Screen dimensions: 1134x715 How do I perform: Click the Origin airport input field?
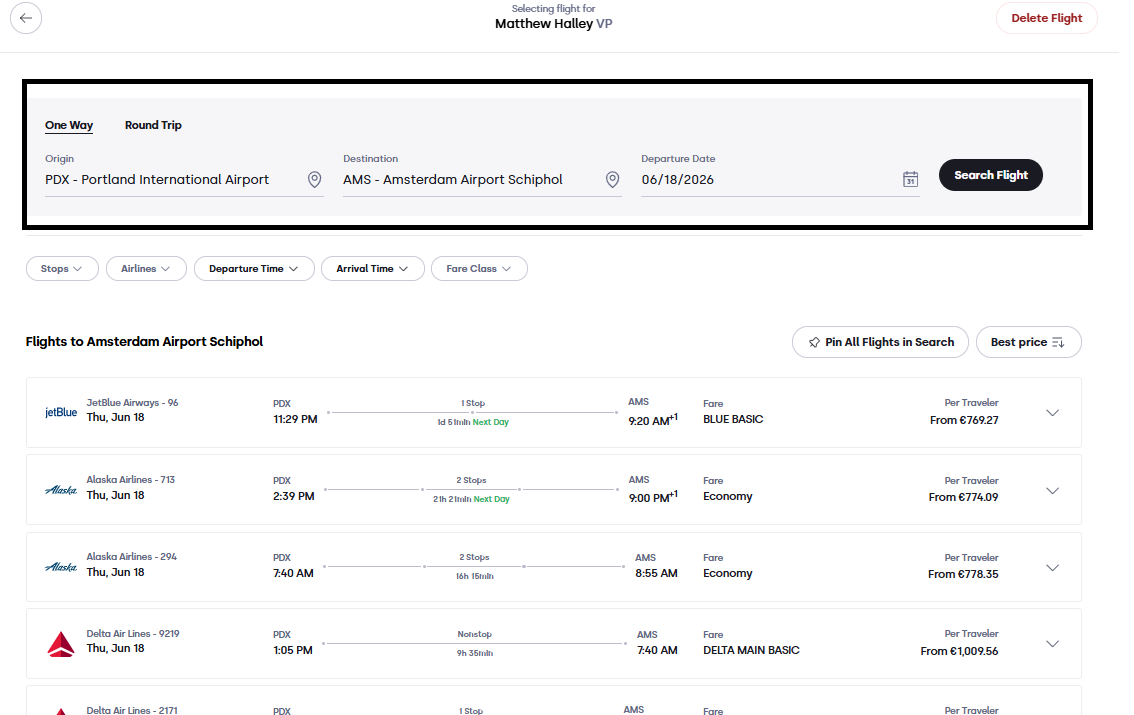click(184, 179)
